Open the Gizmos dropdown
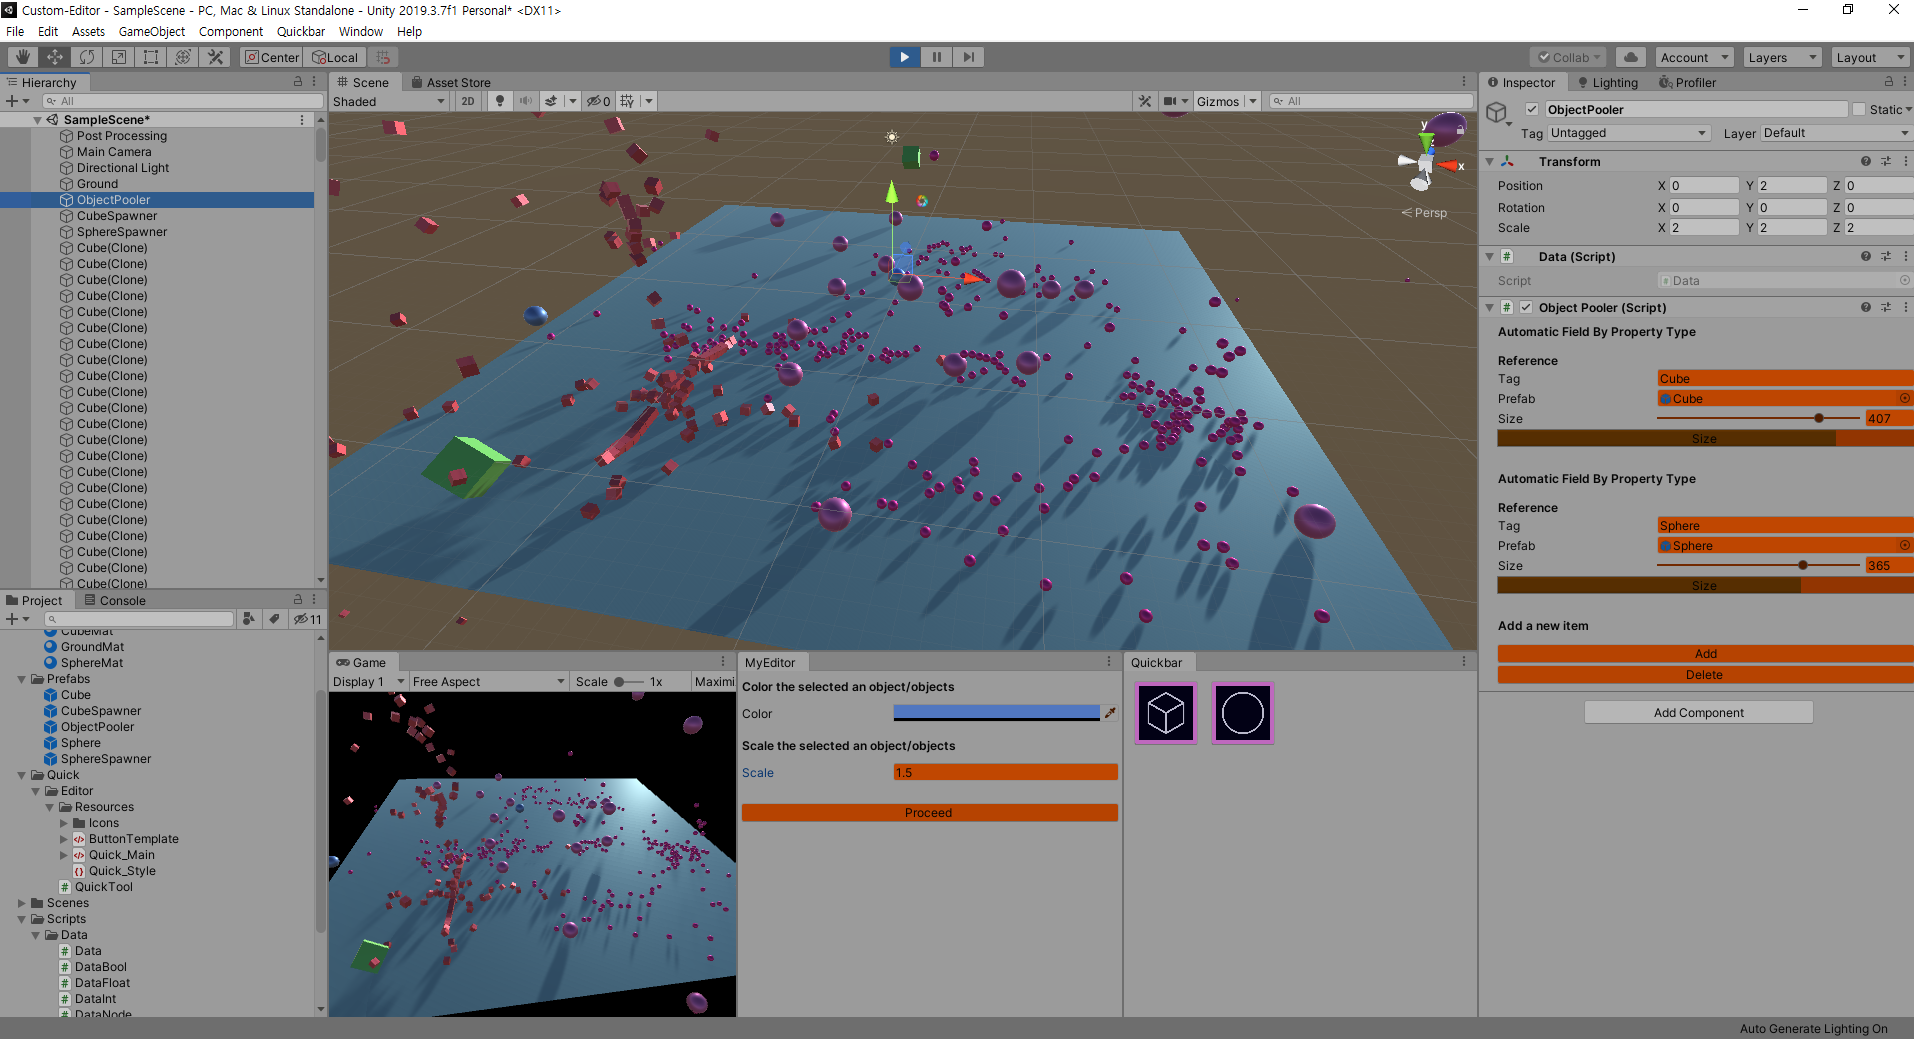1914x1039 pixels. 1226,101
